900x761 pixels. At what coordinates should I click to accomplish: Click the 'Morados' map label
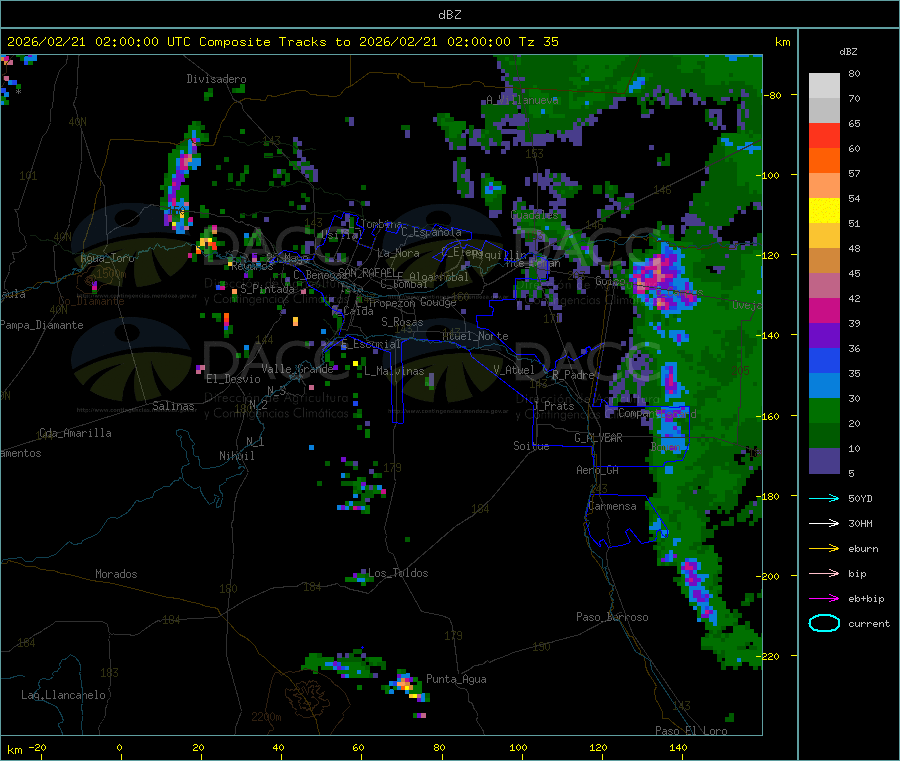(x=116, y=574)
